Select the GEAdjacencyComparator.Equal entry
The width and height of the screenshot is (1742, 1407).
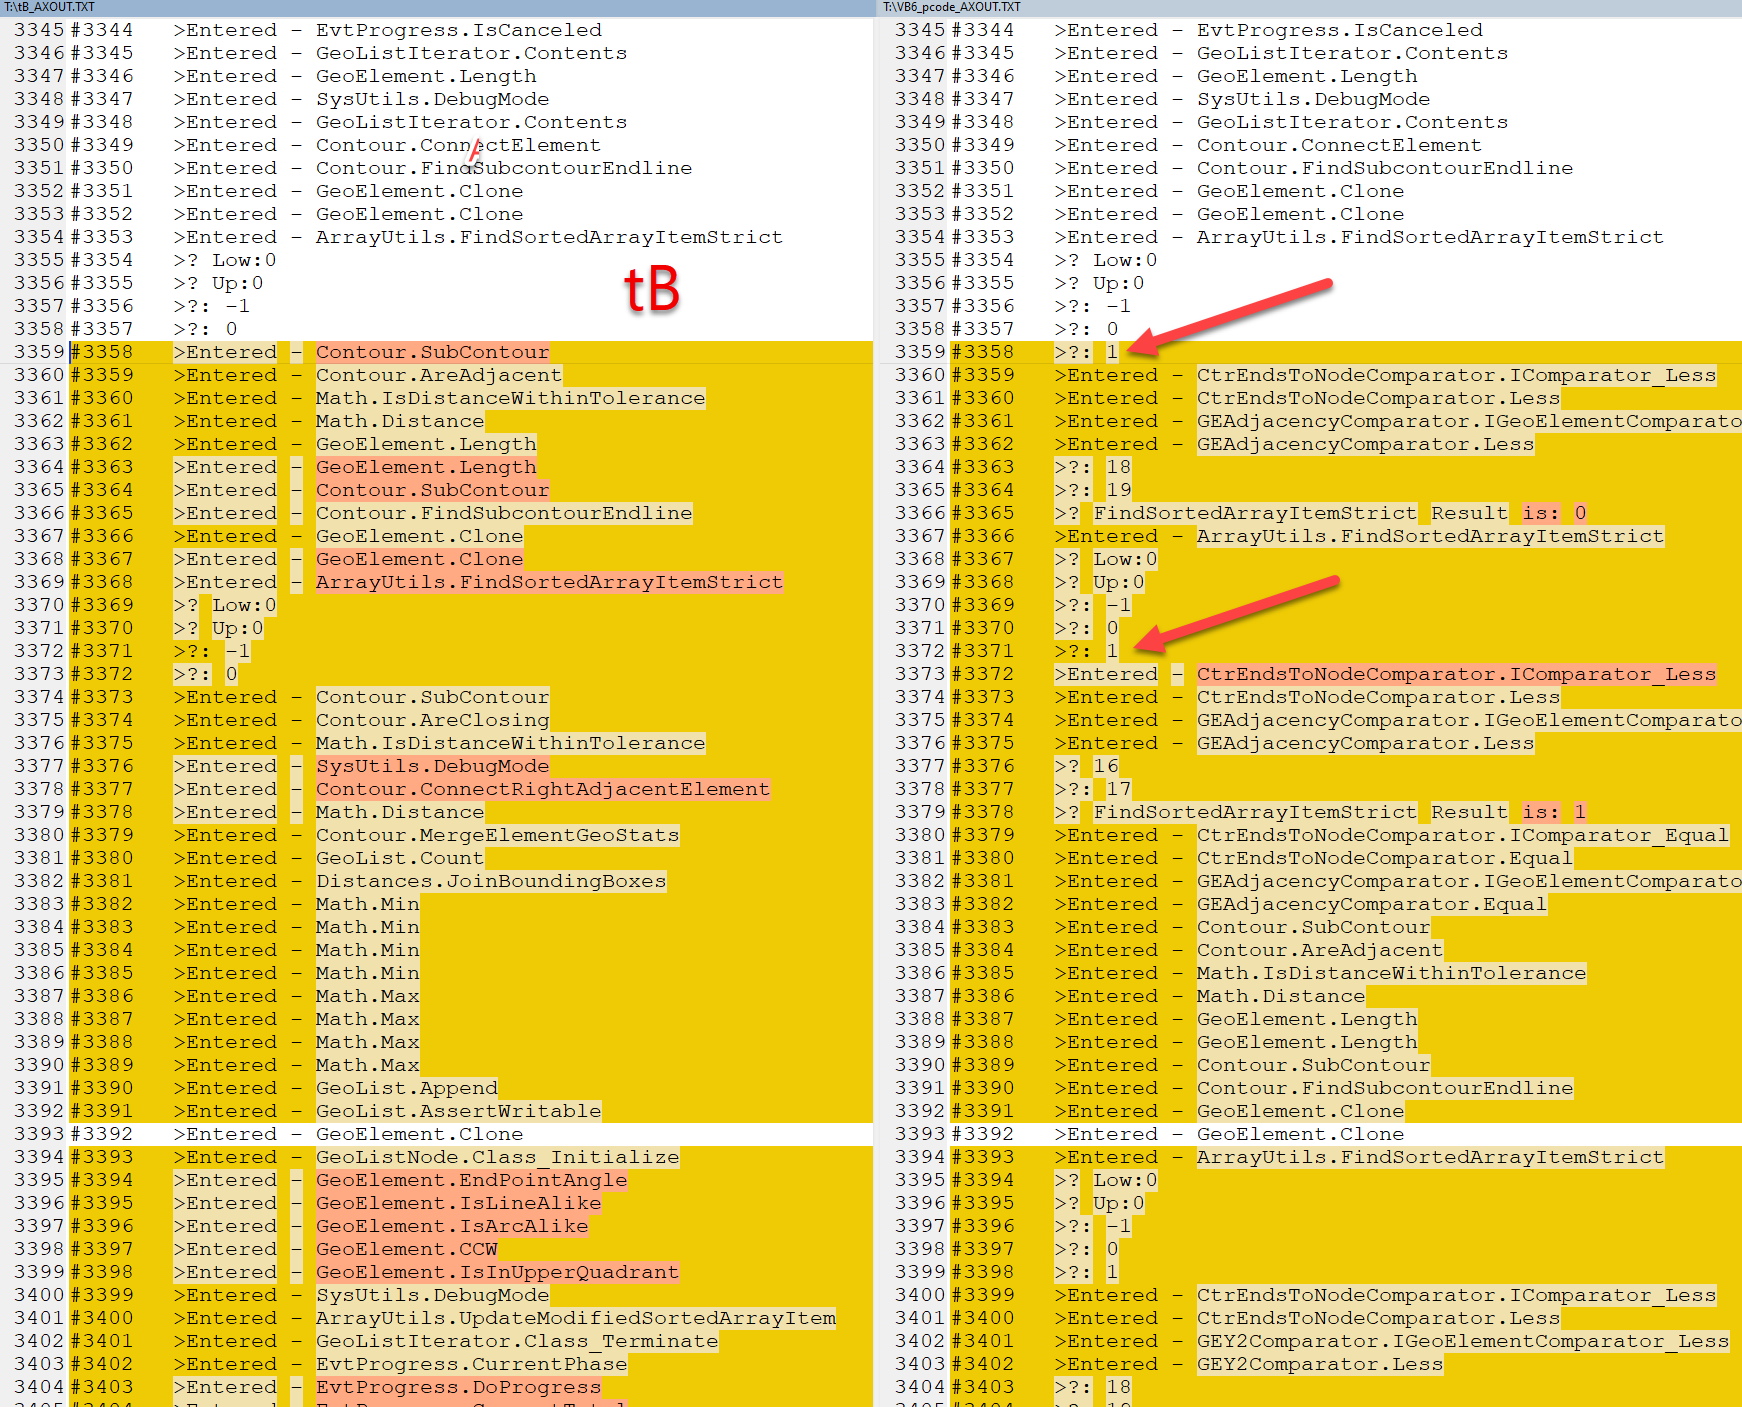point(1371,904)
